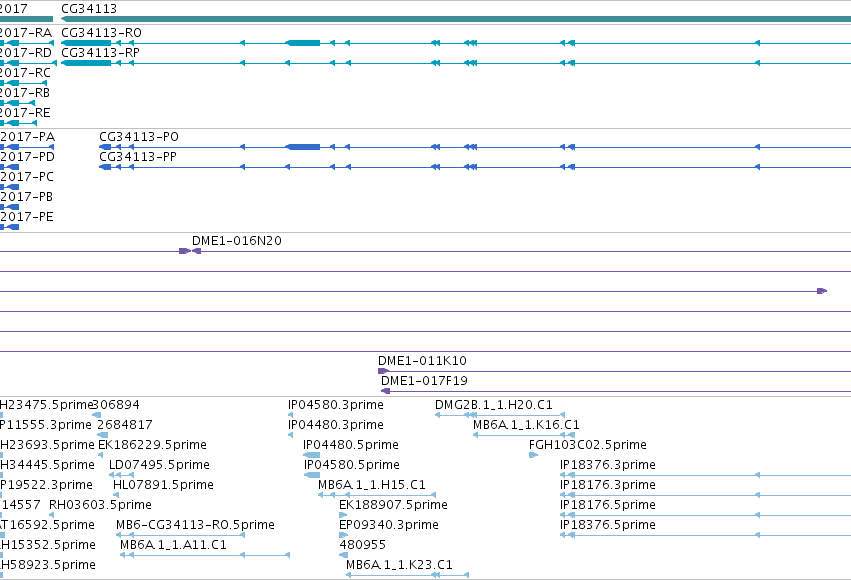This screenshot has width=851, height=580.
Task: Click the large coding exon of CG34113-PO
Action: tap(303, 147)
